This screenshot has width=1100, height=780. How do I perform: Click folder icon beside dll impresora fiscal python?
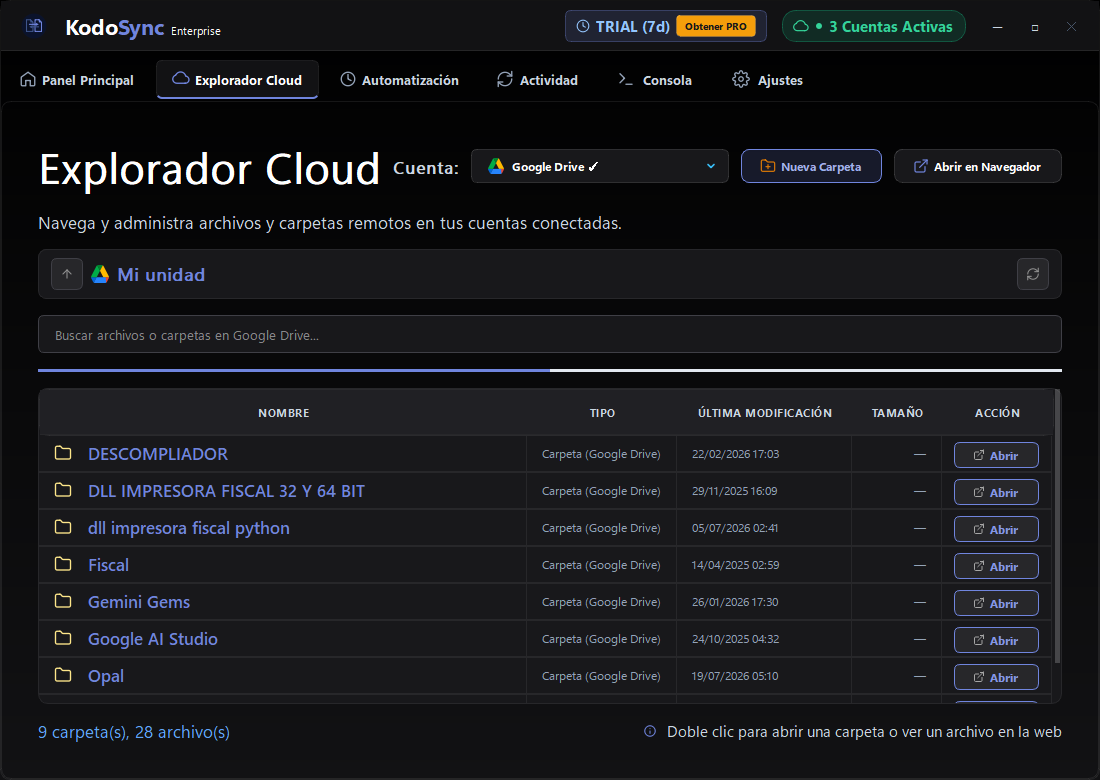[x=63, y=527]
